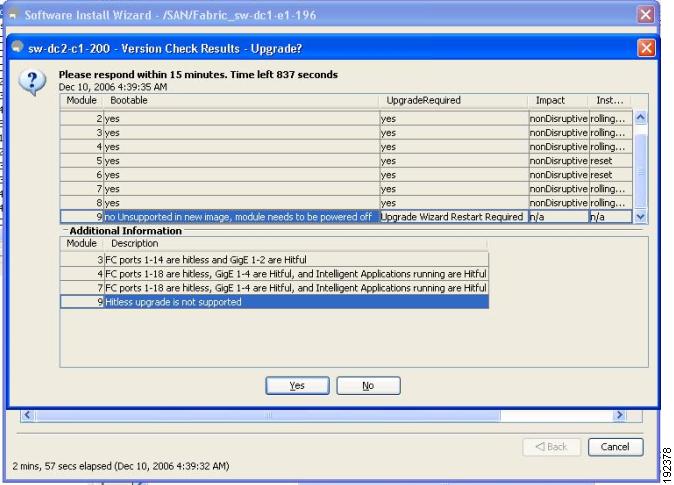Close the Software Install Wizard window
674x485 pixels.
pyautogui.click(x=645, y=15)
